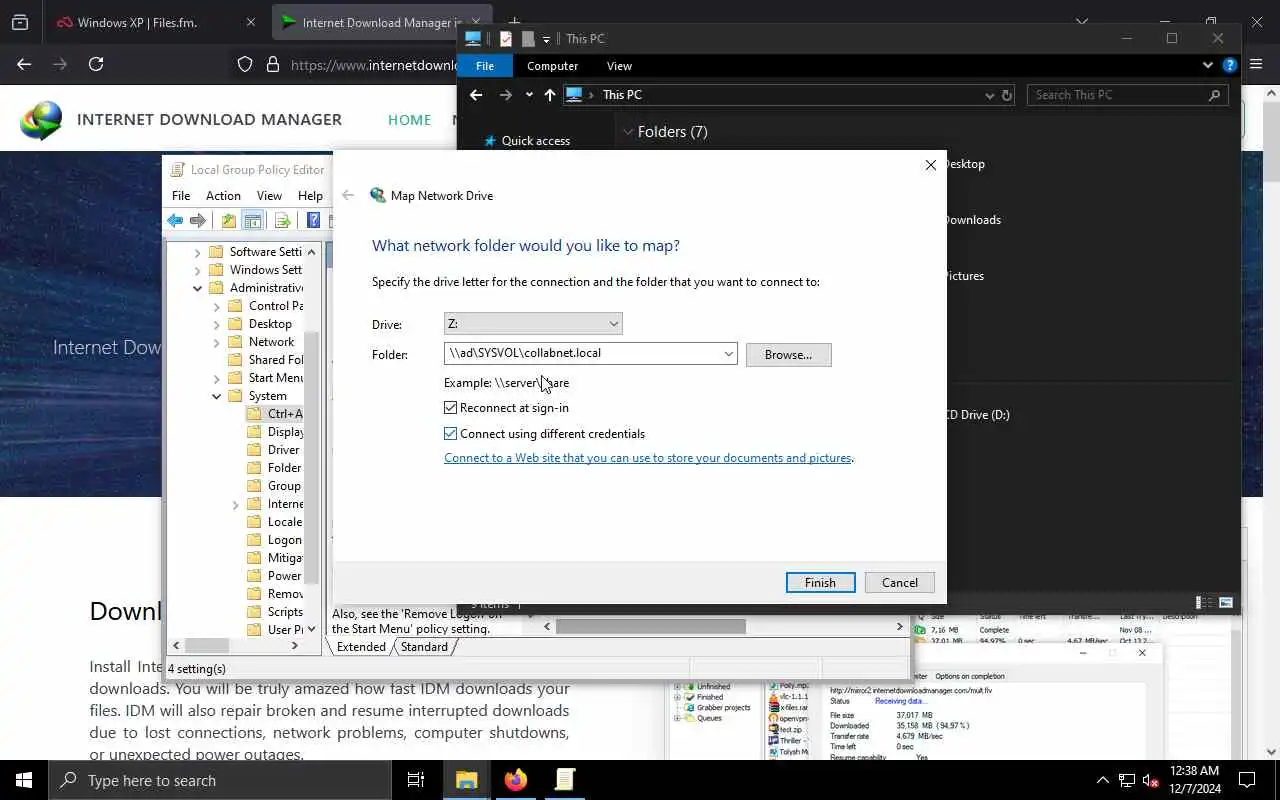Click Browse... button
The width and height of the screenshot is (1280, 800).
[788, 355]
